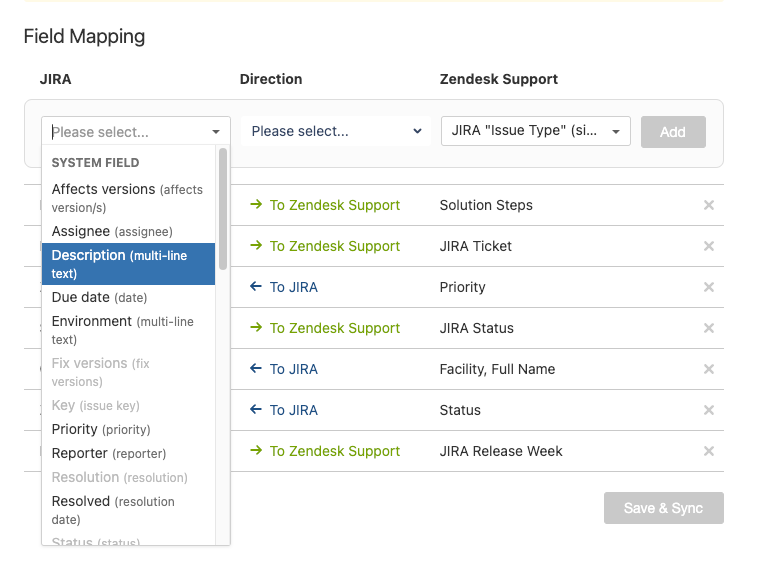Viewport: 783px width, 581px height.
Task: Choose Key (issue key) option
Action: tap(128, 405)
